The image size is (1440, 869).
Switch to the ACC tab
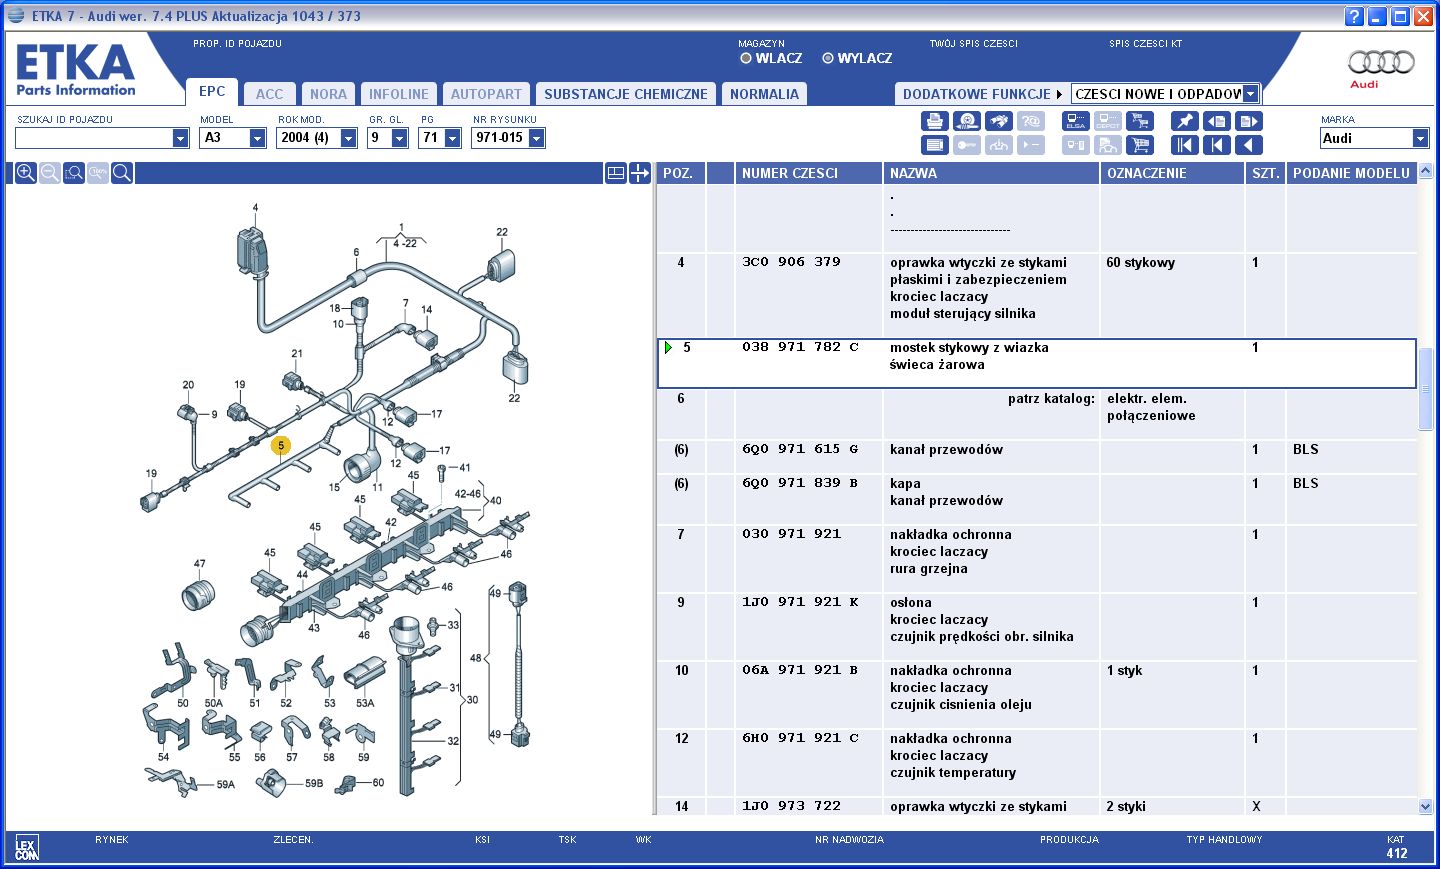269,94
